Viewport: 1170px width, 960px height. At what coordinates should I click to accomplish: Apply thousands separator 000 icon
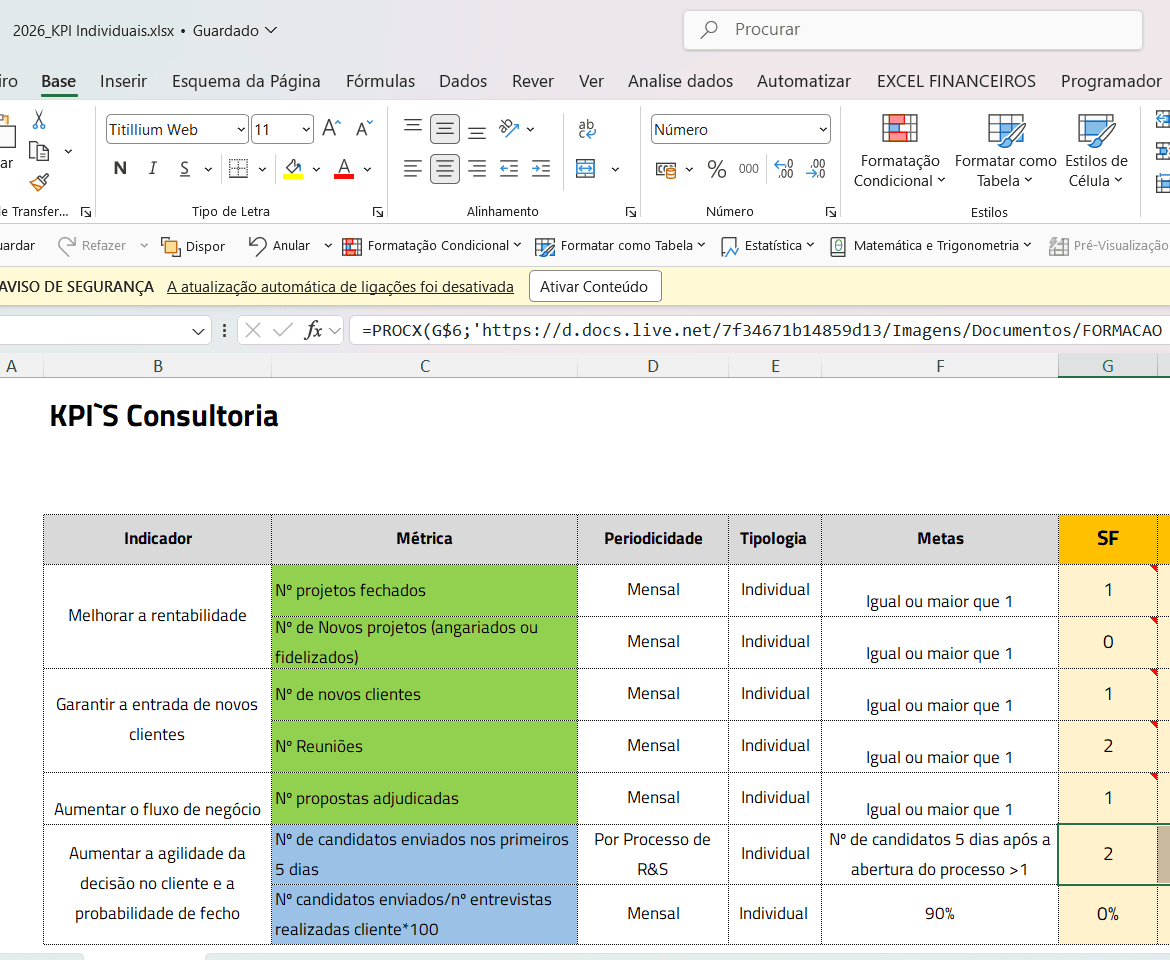(748, 169)
